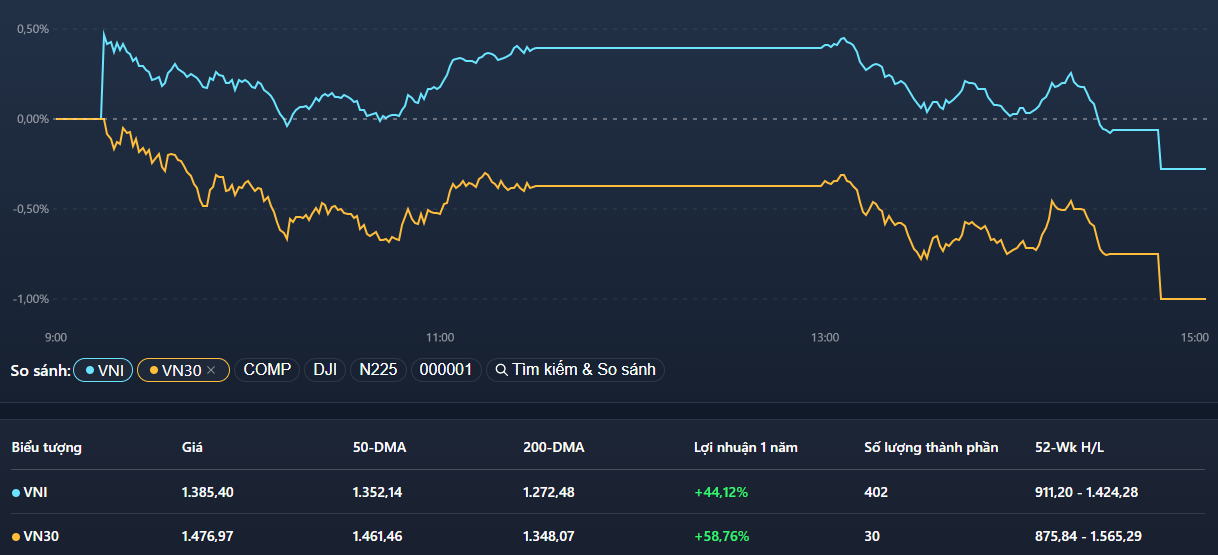Click the magnifier icon in Tìm kiếm & So sánh

pyautogui.click(x=501, y=370)
